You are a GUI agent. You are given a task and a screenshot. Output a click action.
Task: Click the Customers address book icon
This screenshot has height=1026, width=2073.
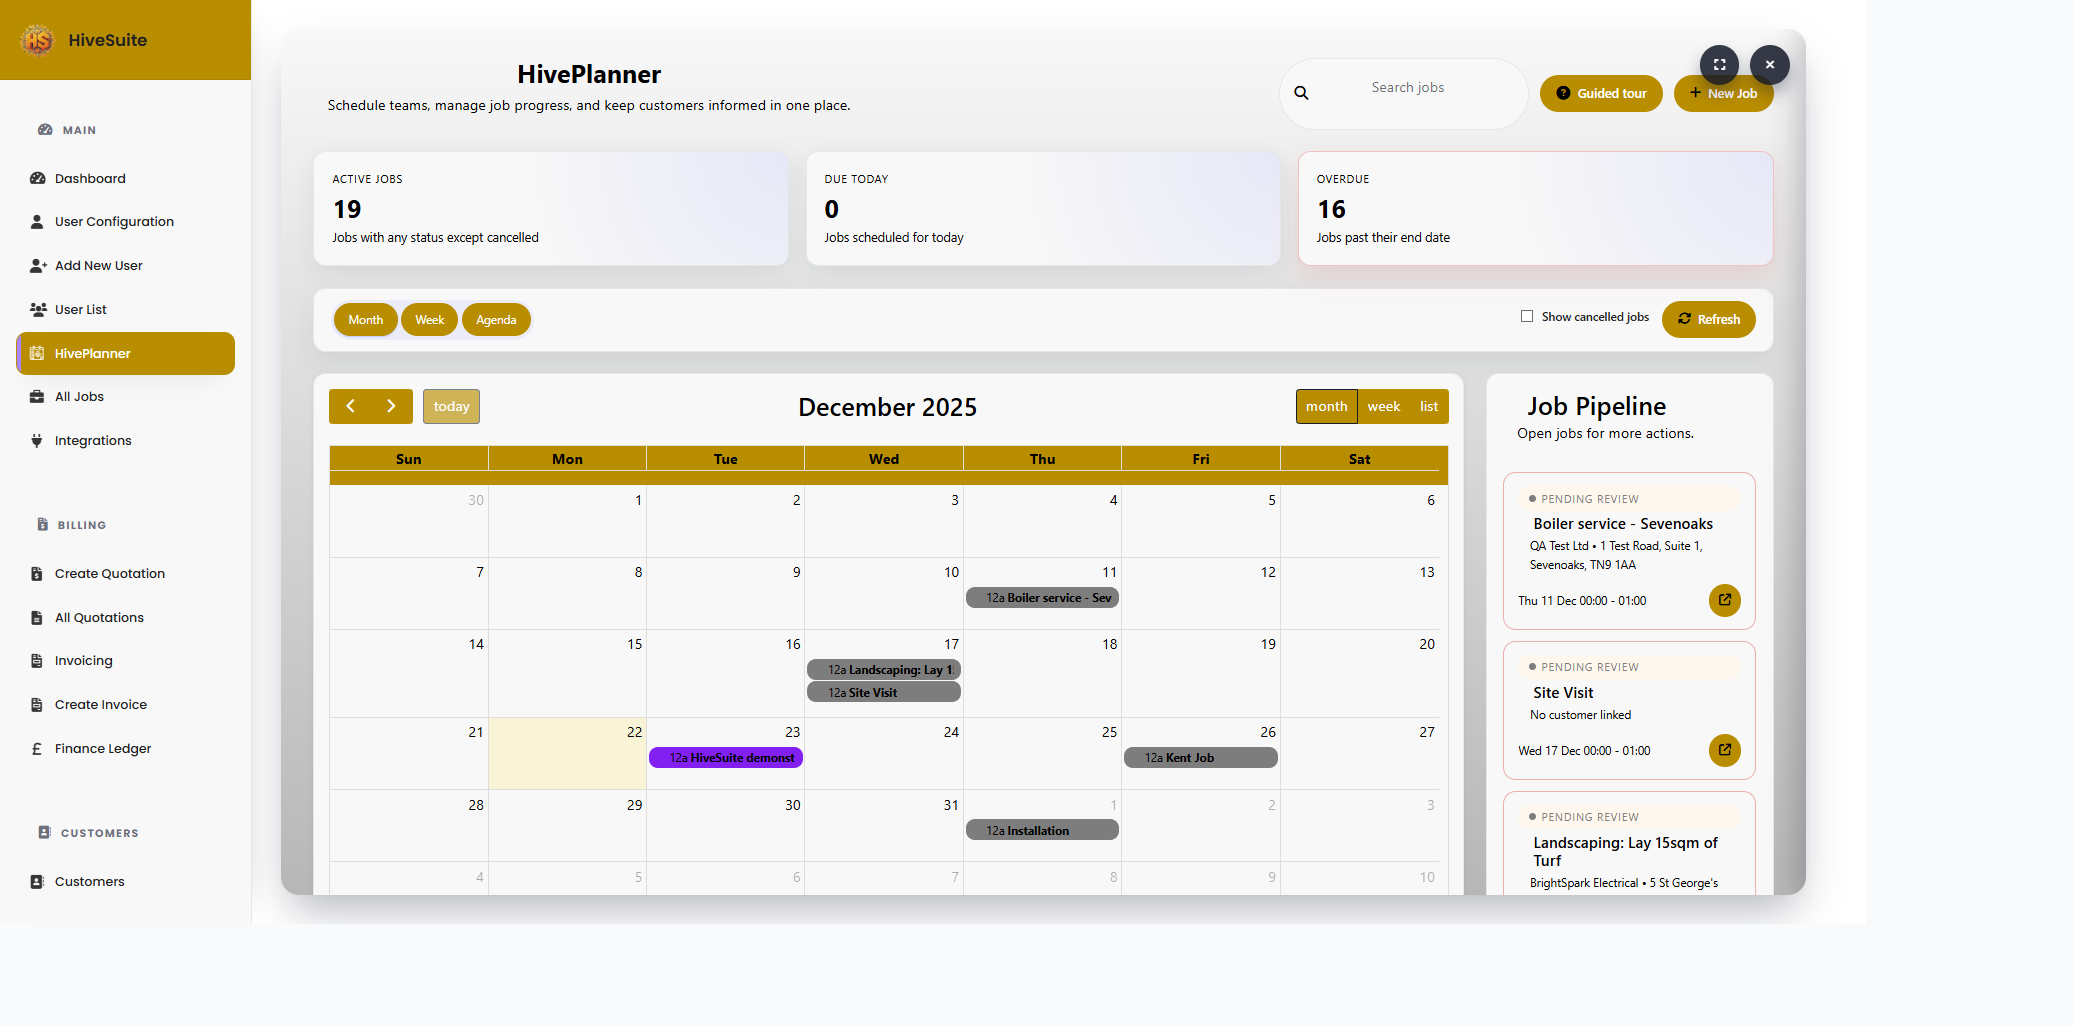point(37,882)
